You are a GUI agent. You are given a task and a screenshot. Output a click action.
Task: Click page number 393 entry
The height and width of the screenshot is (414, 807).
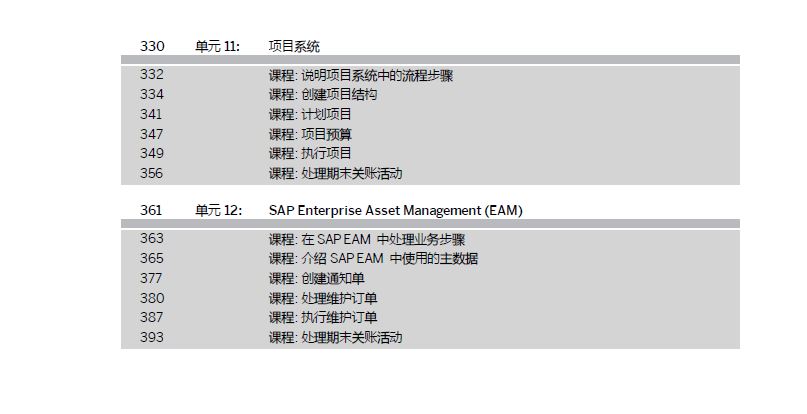(x=151, y=337)
